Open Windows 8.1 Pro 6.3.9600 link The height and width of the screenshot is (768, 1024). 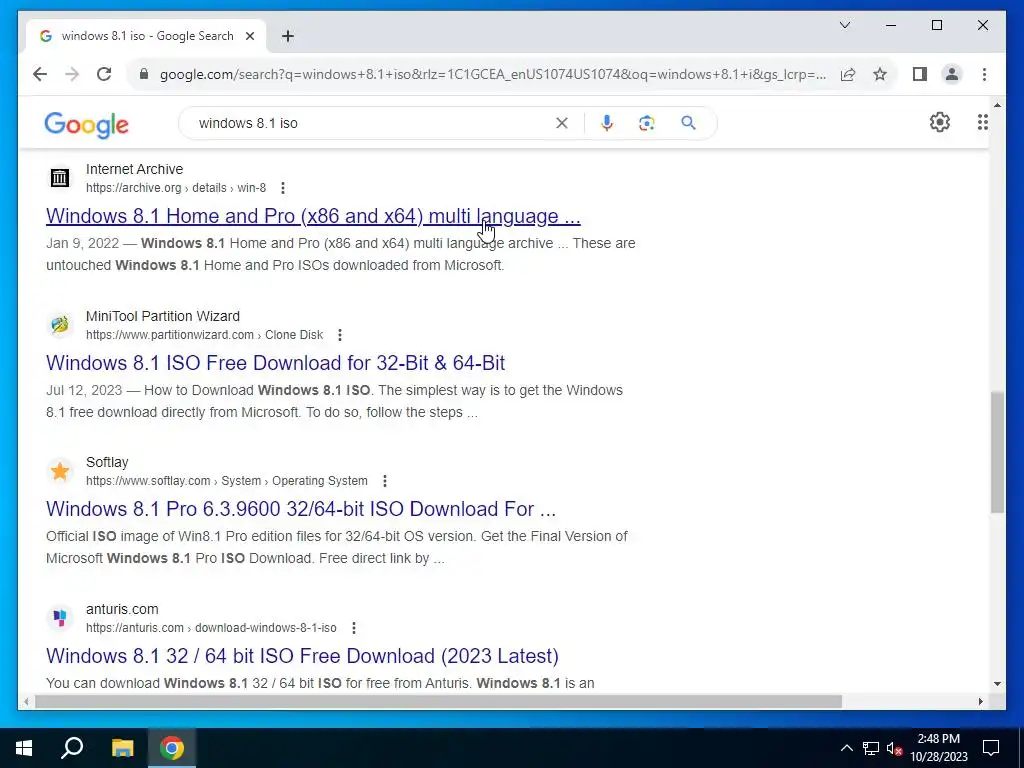301,509
